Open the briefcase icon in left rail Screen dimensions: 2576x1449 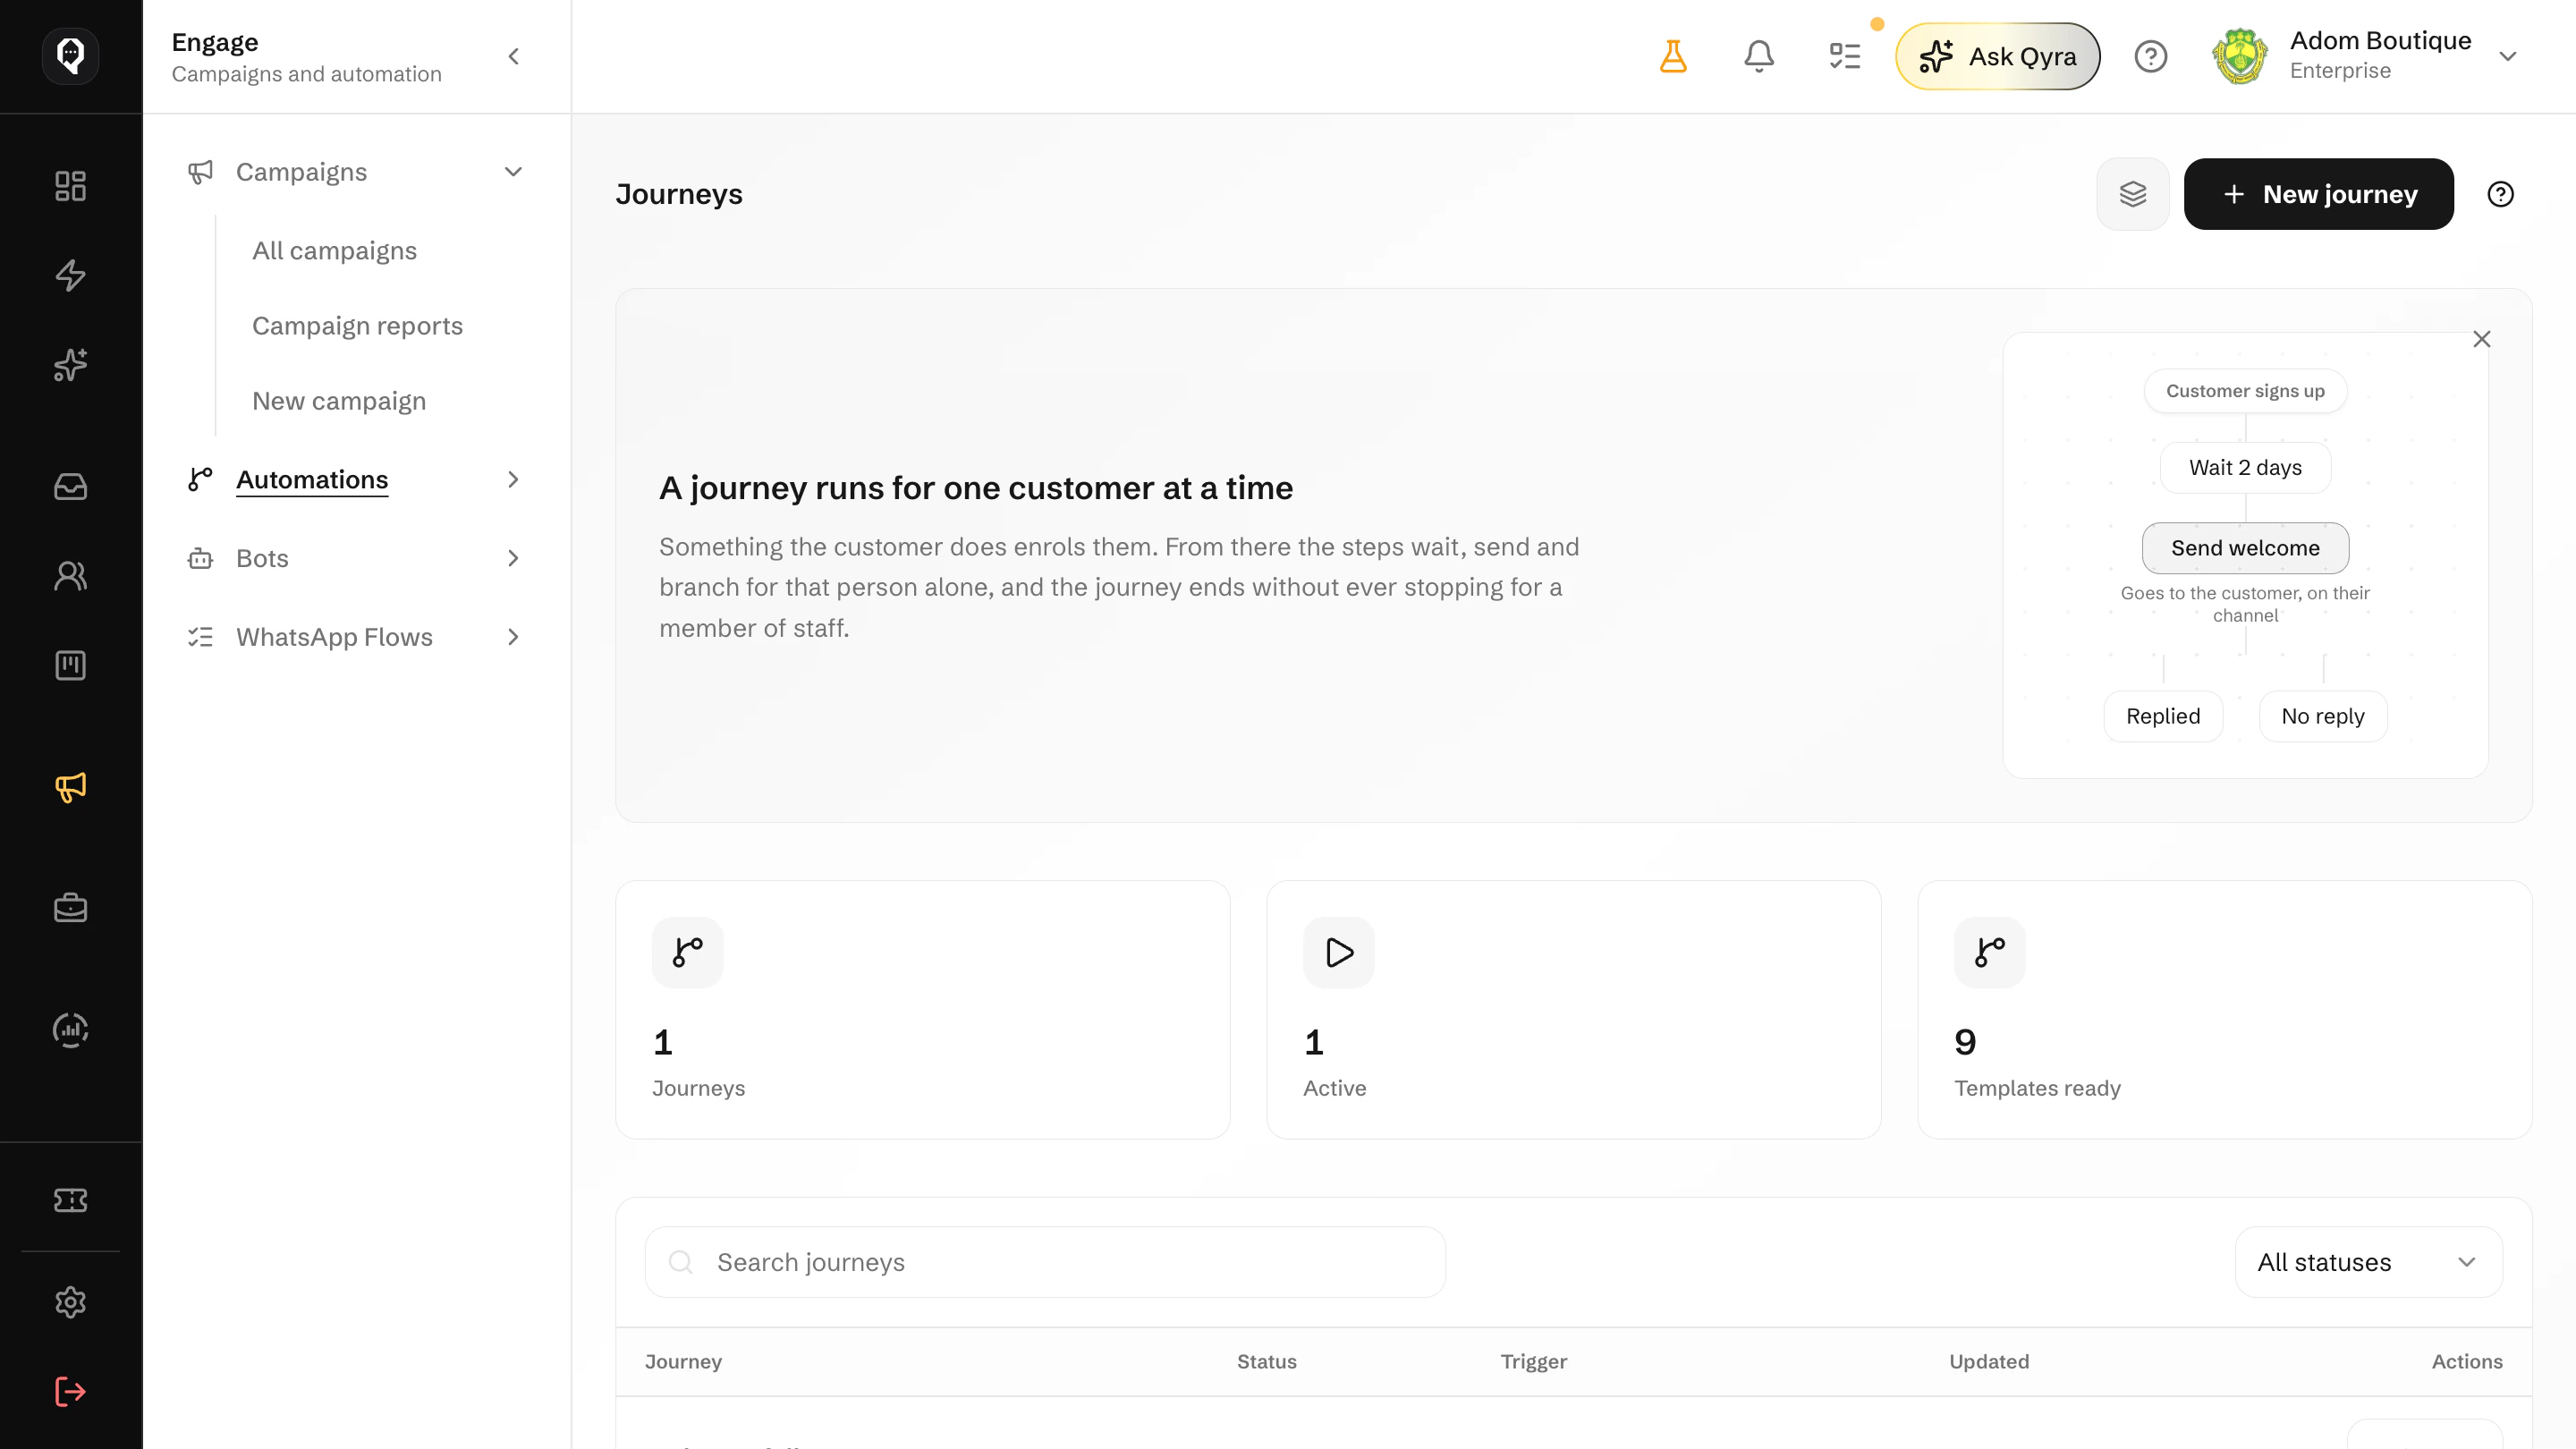(x=70, y=908)
